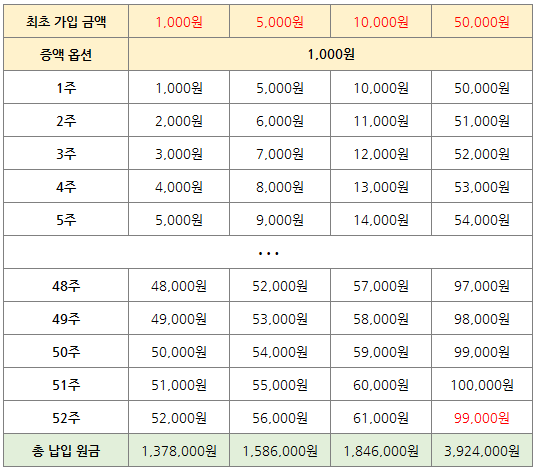Click the '총 납입 원금' label cell
535x469 pixels.
click(66, 450)
